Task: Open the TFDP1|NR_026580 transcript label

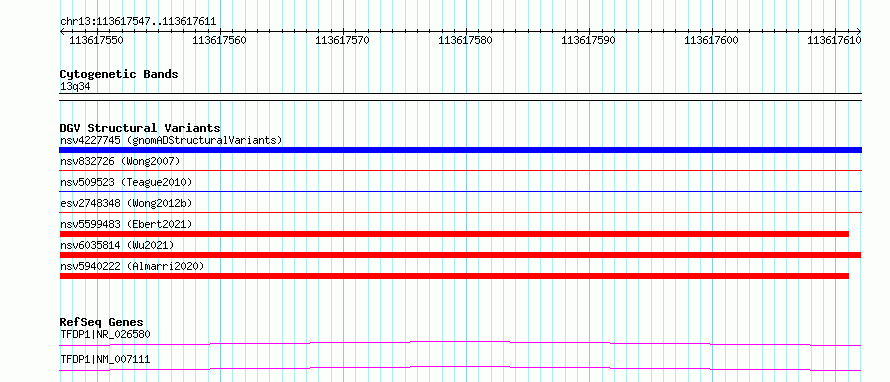Action: pyautogui.click(x=105, y=334)
